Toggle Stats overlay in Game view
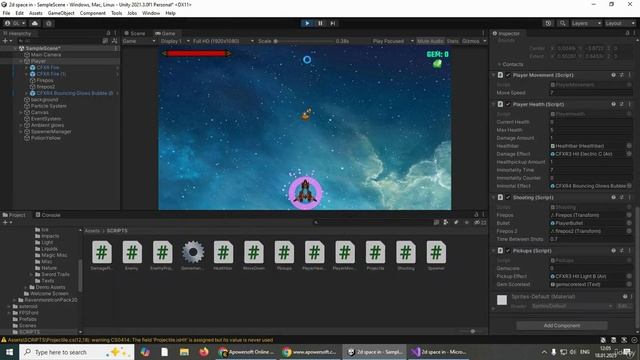The image size is (640, 360). [x=452, y=41]
